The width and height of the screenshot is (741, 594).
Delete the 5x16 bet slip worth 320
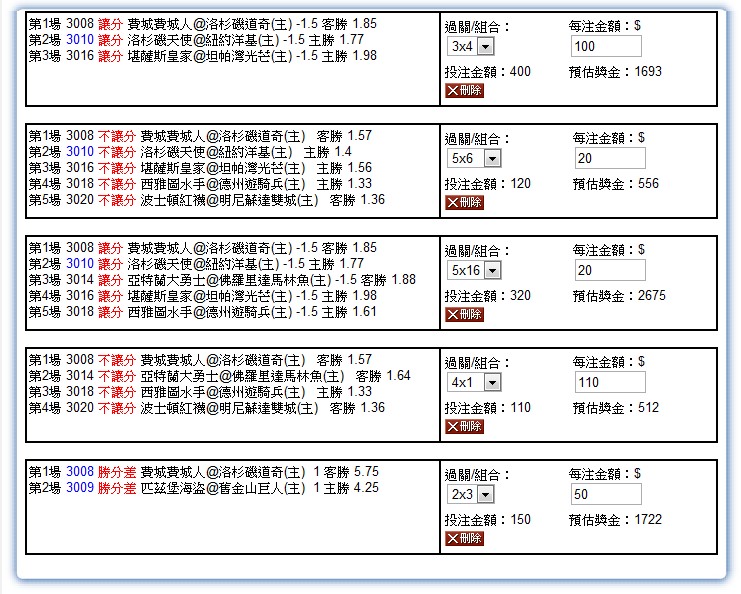(x=464, y=314)
